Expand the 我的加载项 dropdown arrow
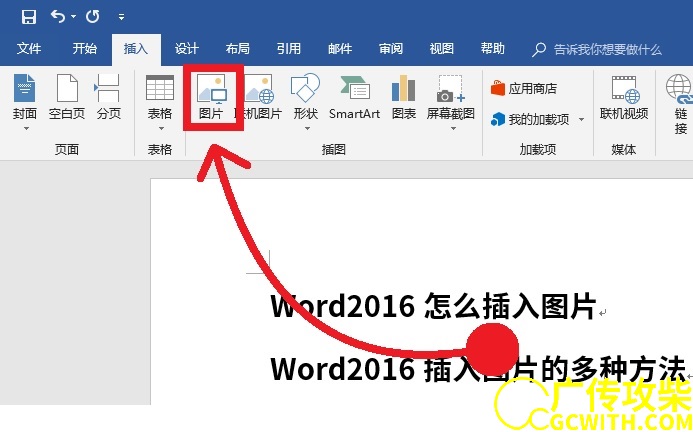 [x=581, y=119]
